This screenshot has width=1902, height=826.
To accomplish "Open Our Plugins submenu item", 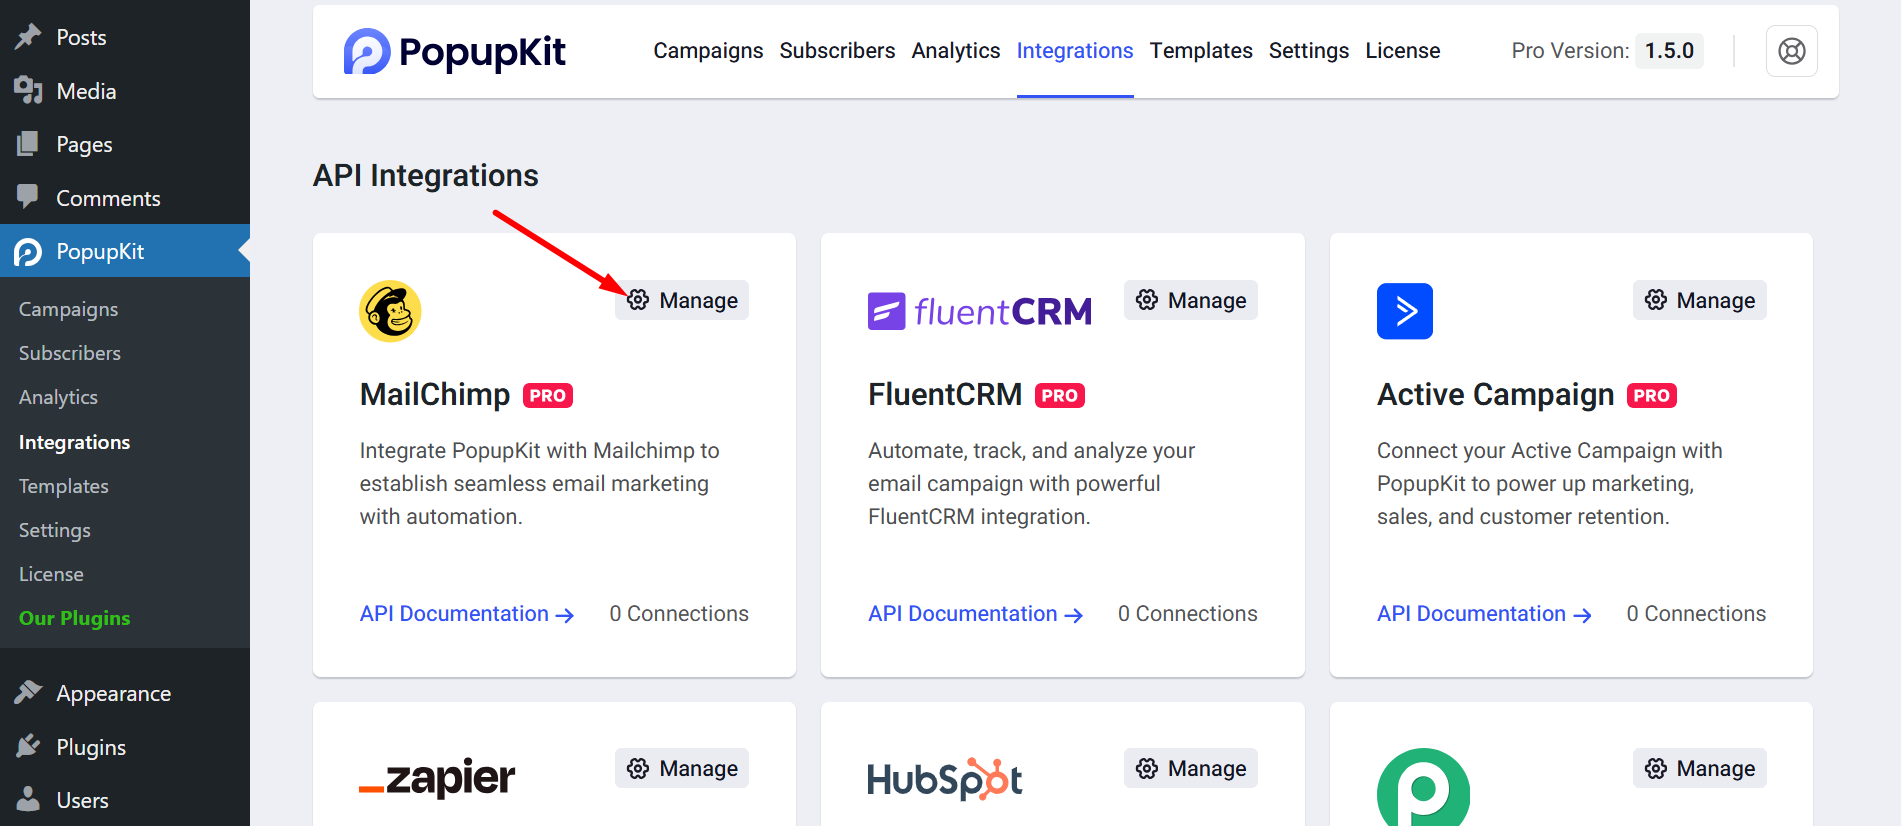I will (x=75, y=618).
